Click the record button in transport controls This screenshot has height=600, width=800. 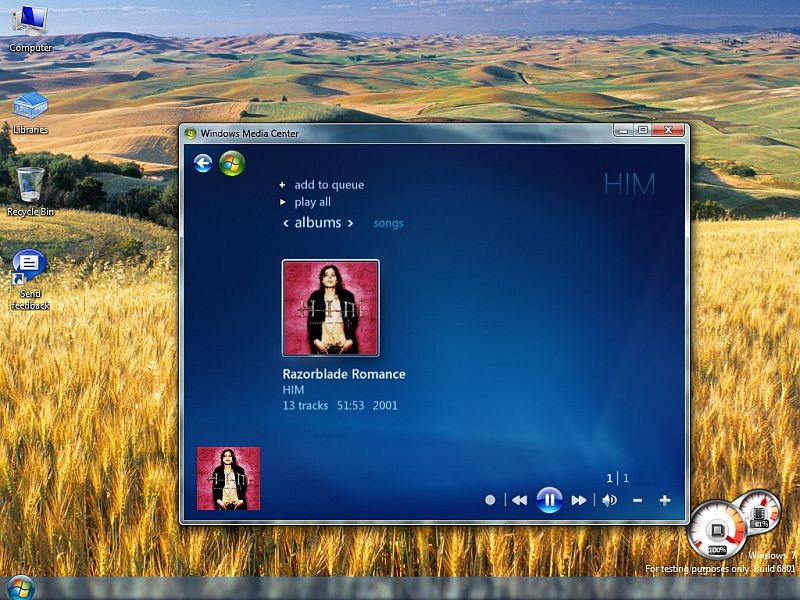pos(490,500)
